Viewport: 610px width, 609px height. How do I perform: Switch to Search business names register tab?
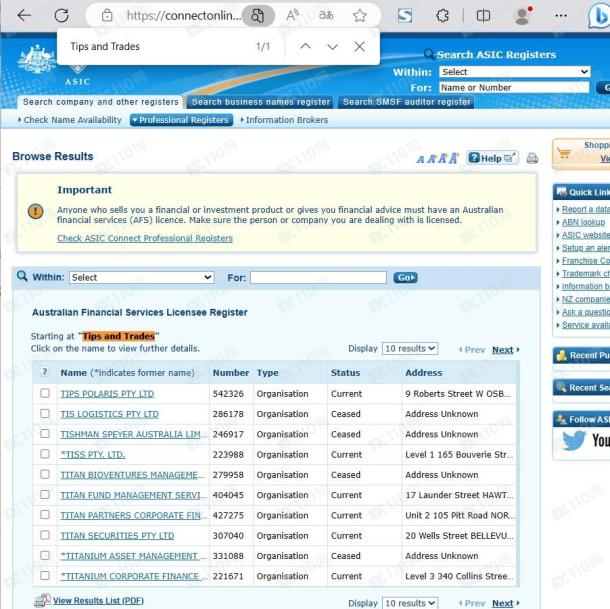coord(260,102)
